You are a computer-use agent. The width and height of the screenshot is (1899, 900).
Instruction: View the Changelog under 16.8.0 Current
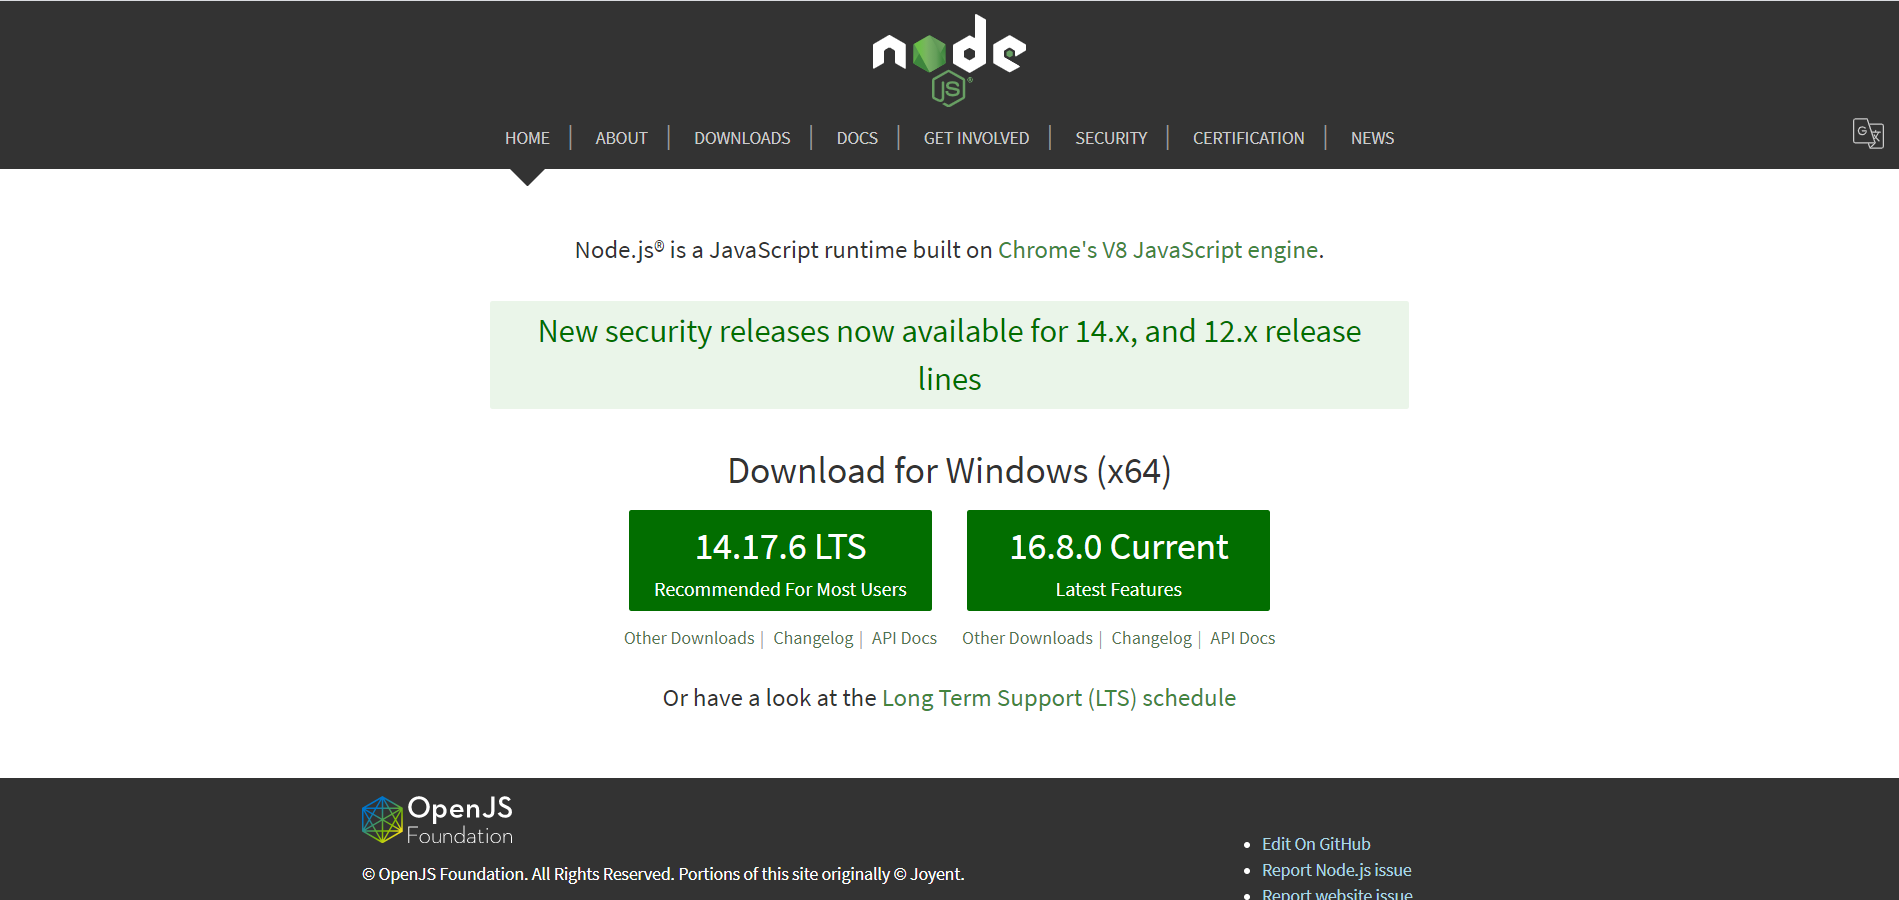coord(1151,638)
